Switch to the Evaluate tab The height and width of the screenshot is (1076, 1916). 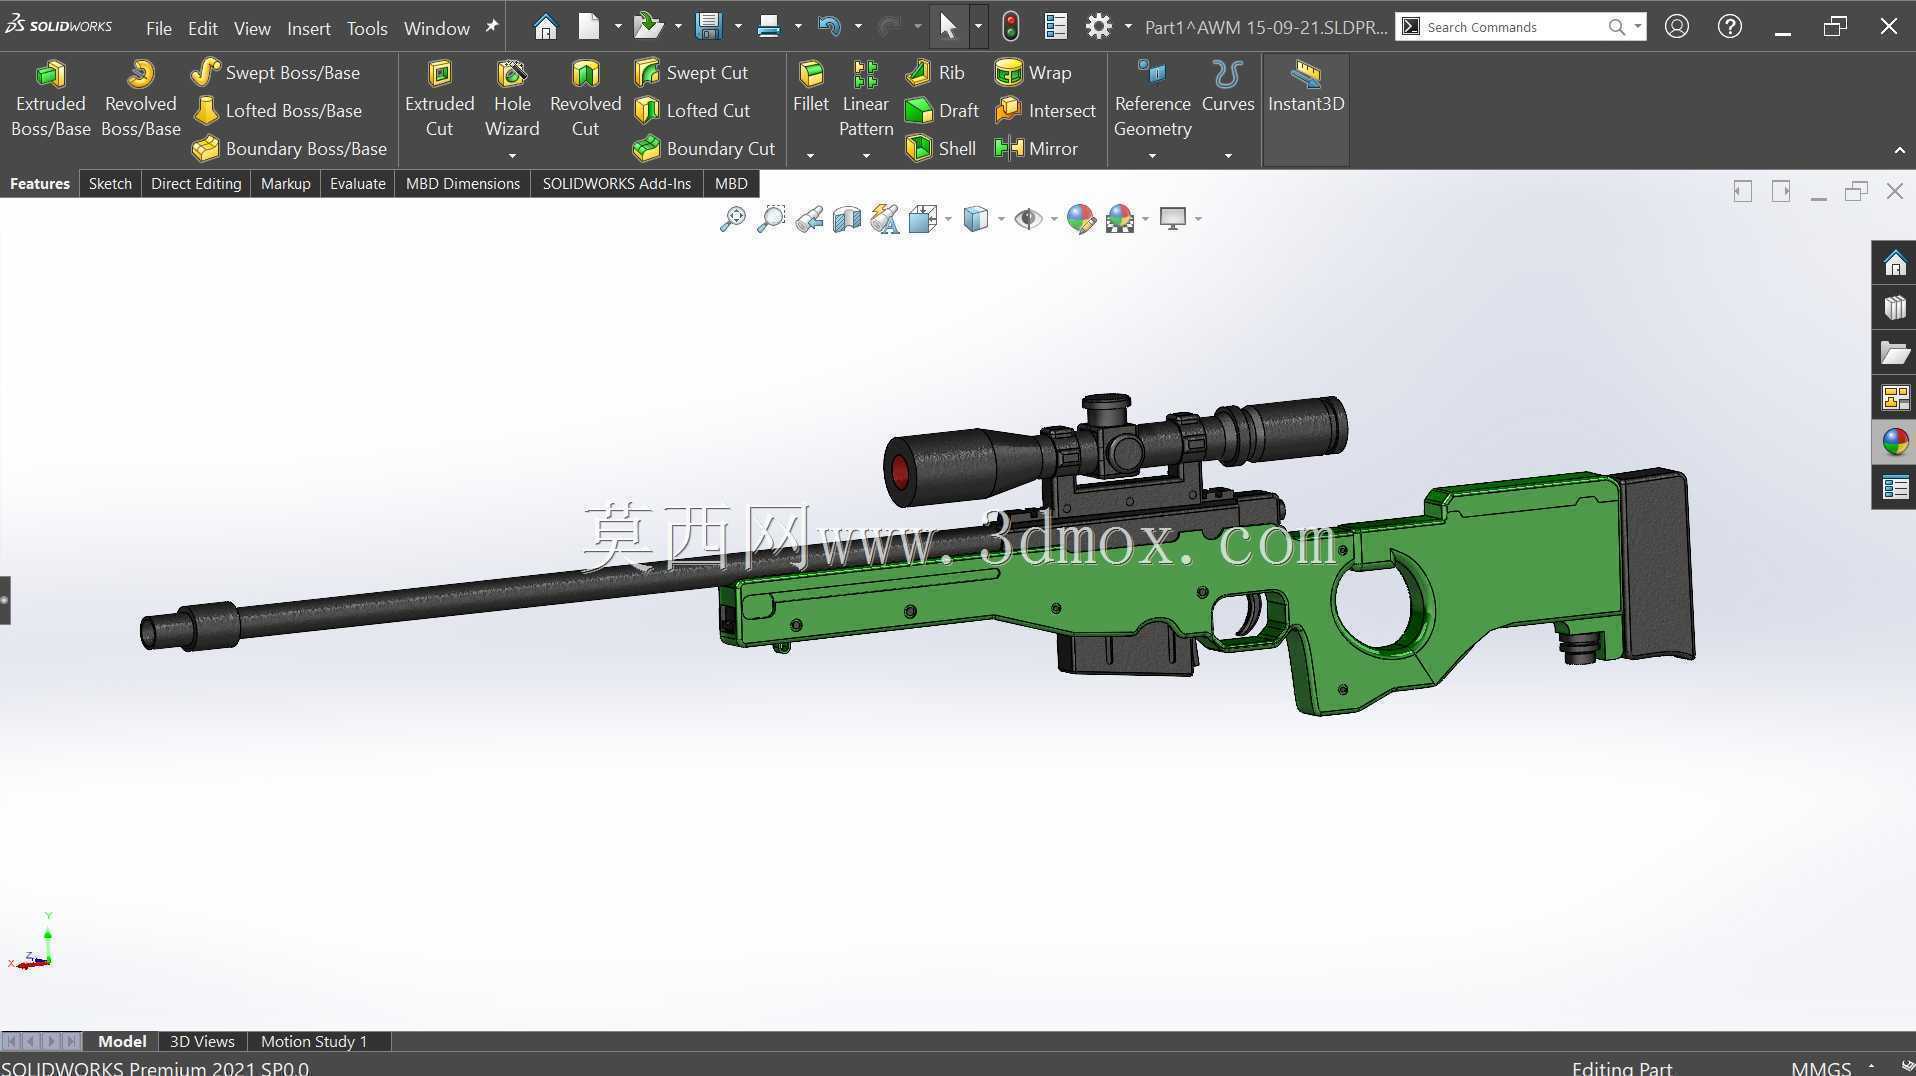pos(358,183)
